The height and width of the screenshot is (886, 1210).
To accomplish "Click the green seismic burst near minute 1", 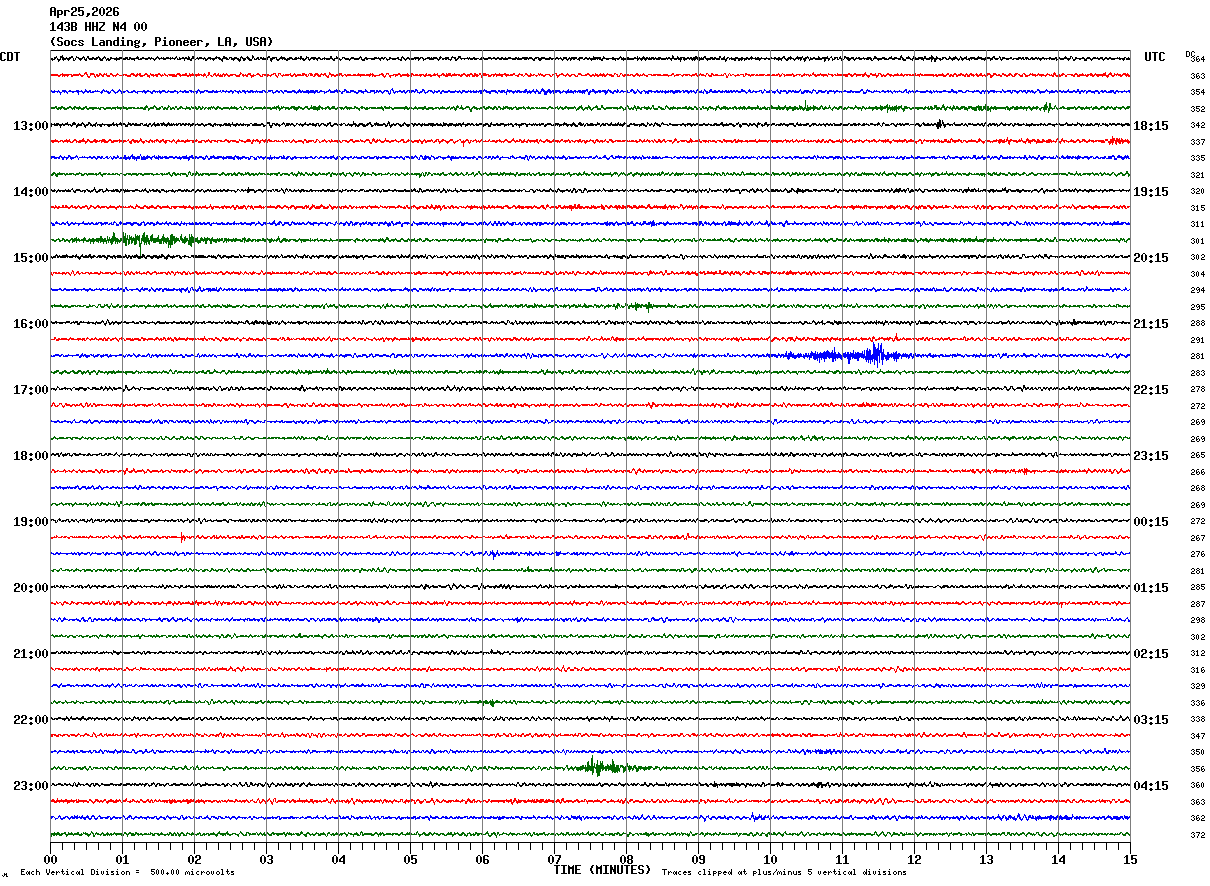I will 145,239.
